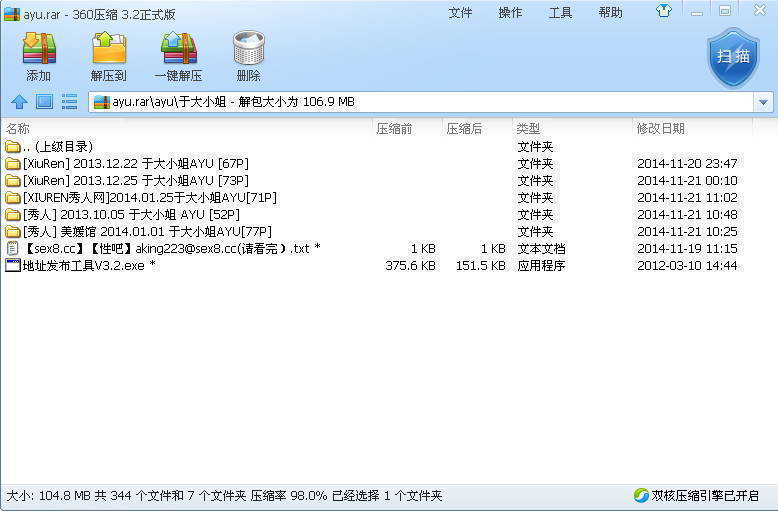Open the skin (shirt) icon in title bar
Image resolution: width=778 pixels, height=511 pixels.
(x=664, y=11)
